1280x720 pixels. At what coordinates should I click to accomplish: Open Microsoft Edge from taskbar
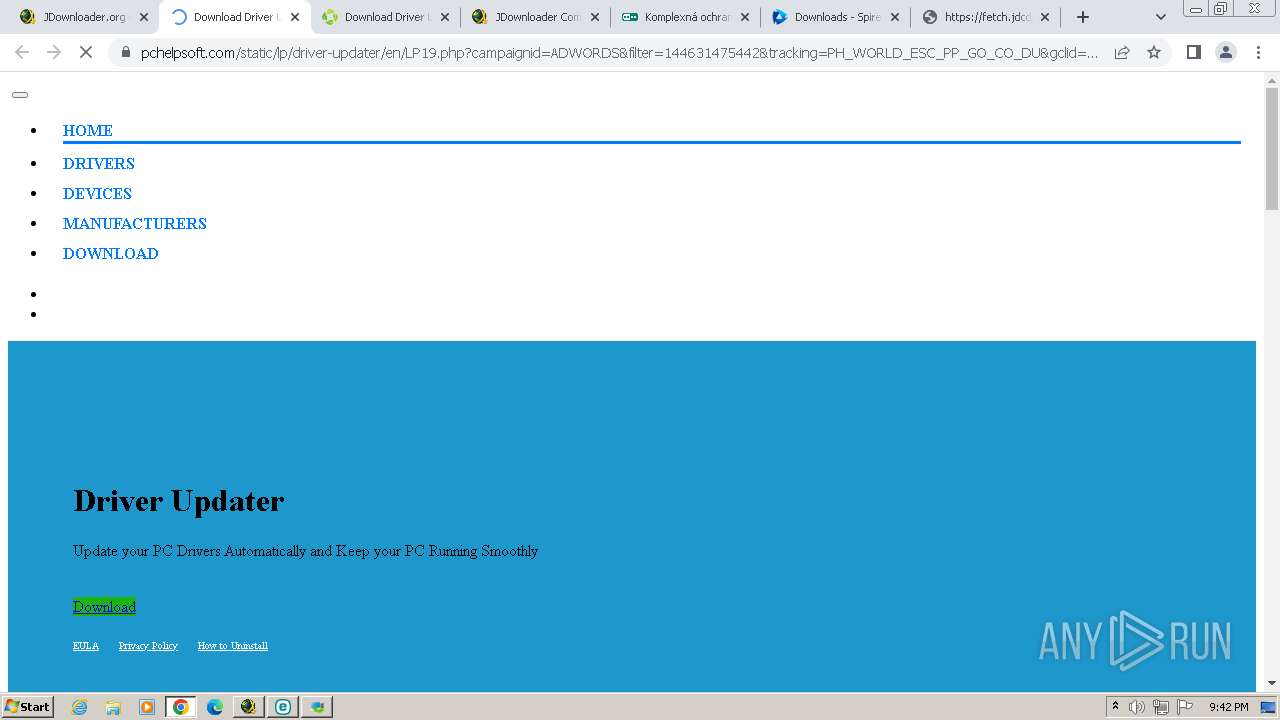tap(215, 707)
